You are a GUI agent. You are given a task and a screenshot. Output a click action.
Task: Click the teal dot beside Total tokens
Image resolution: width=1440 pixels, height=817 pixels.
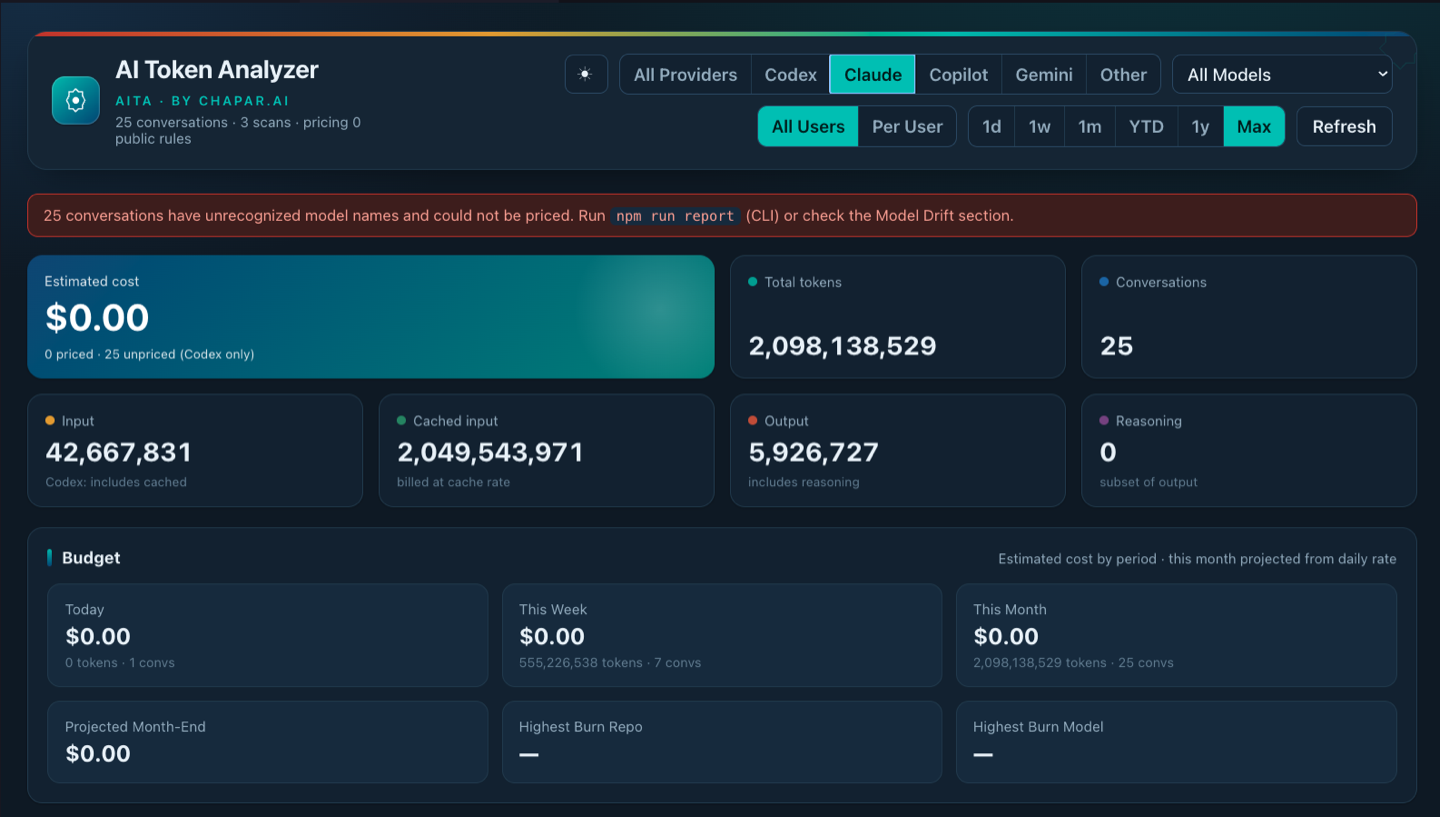point(753,282)
